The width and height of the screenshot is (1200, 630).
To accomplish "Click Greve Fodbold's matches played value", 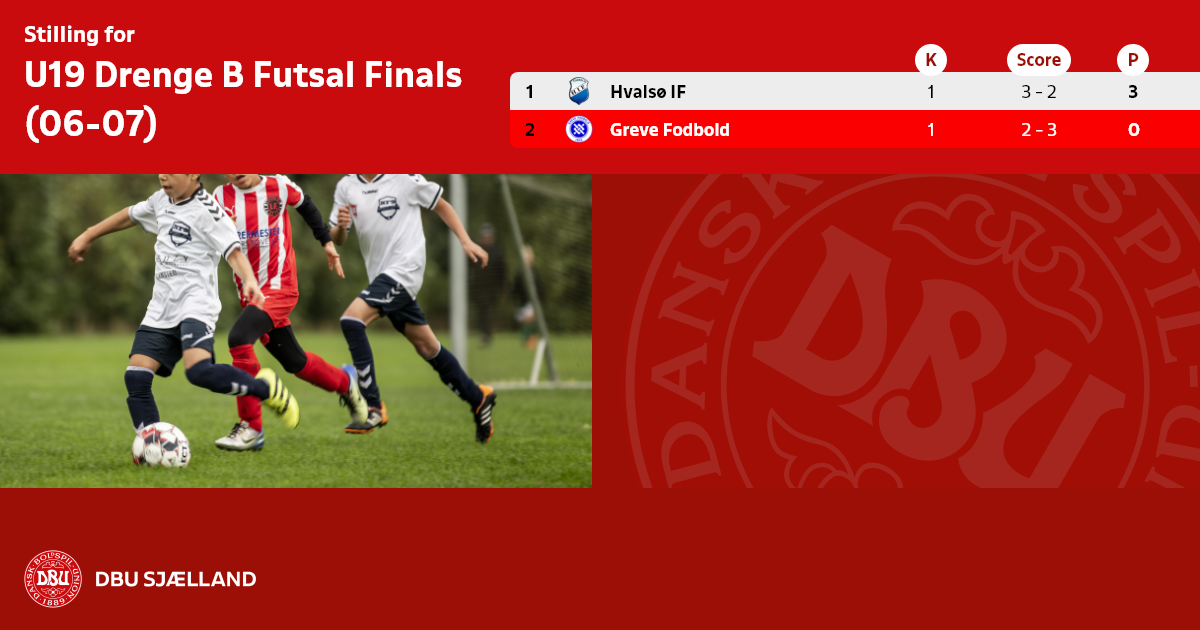I will 931,130.
